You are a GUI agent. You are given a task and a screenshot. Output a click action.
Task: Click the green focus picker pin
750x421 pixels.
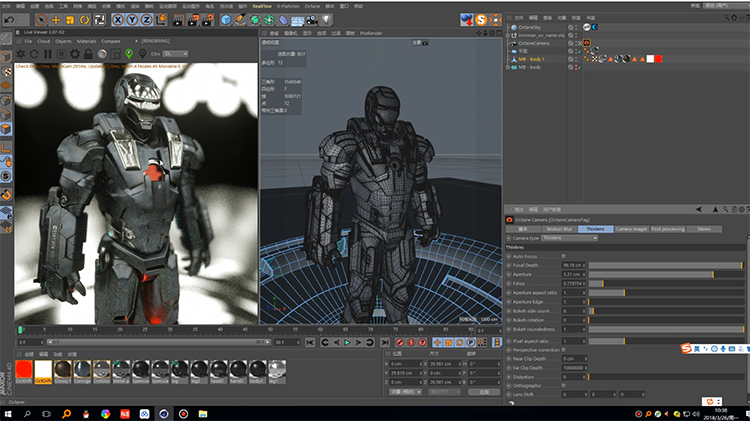click(129, 54)
